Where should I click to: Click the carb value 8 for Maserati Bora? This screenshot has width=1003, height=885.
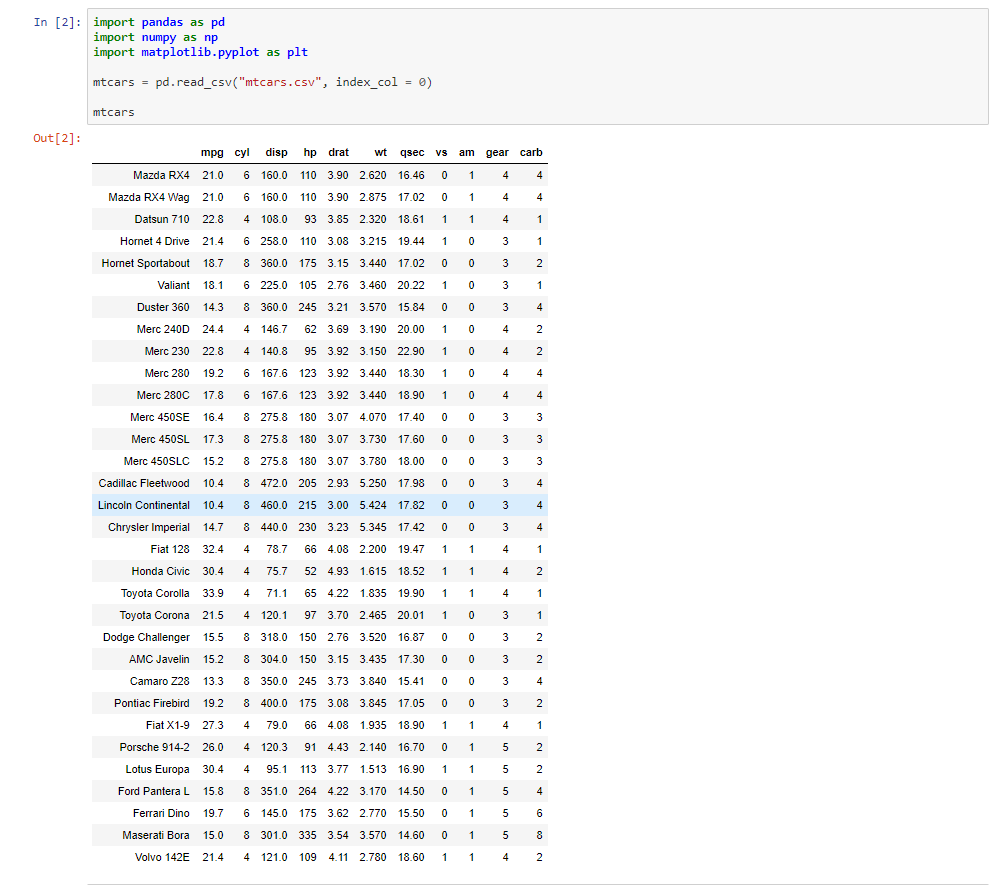[539, 835]
